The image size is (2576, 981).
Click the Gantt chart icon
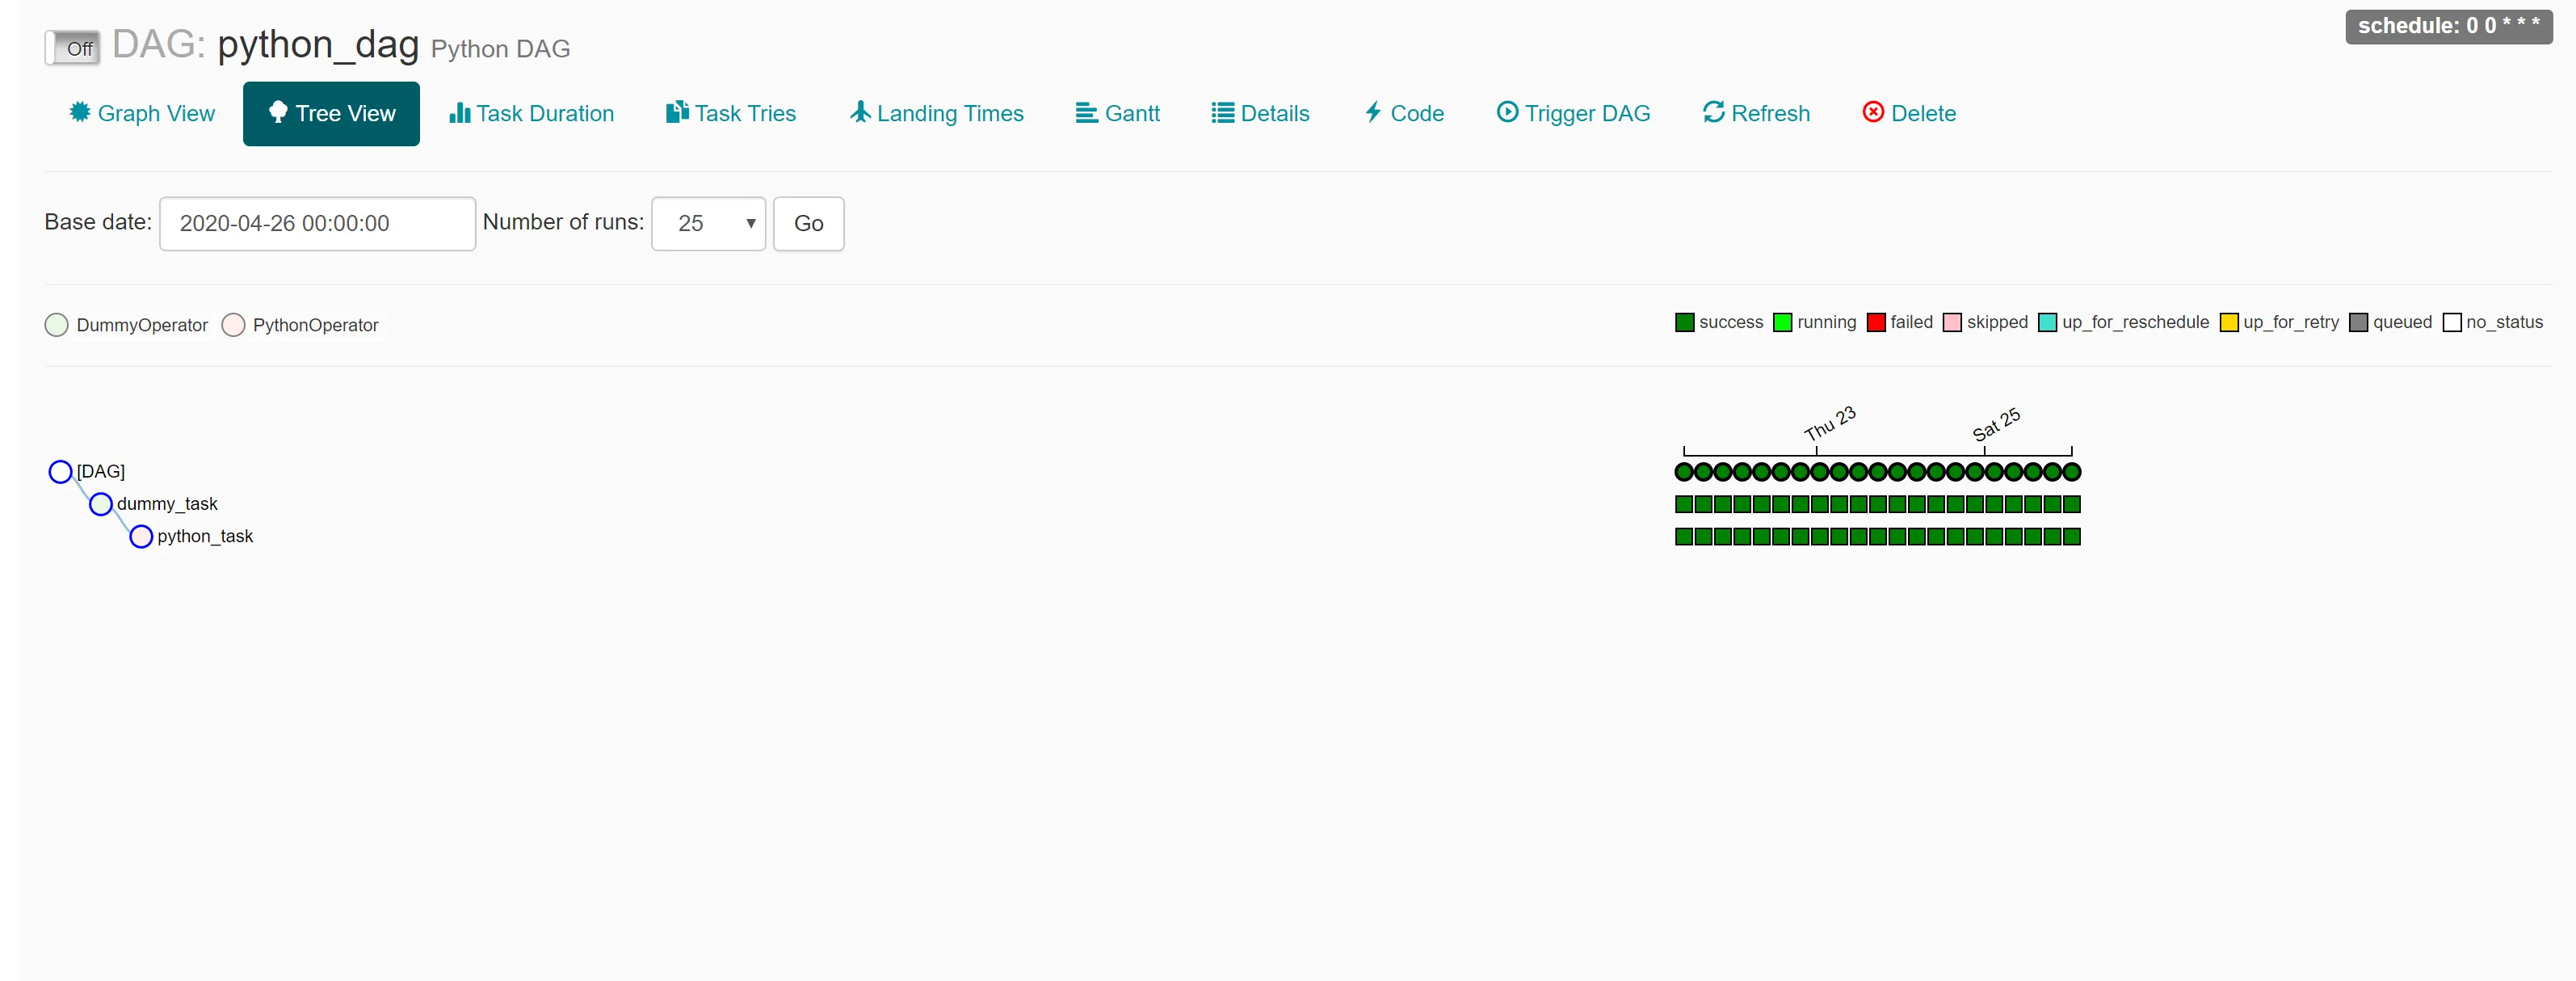(1086, 113)
